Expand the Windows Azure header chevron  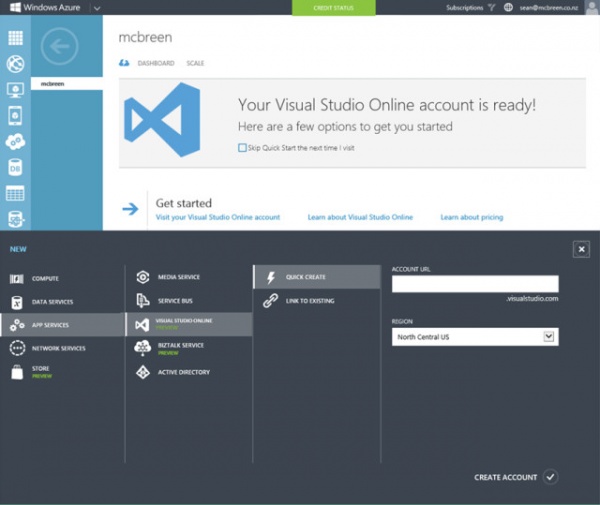[97, 8]
